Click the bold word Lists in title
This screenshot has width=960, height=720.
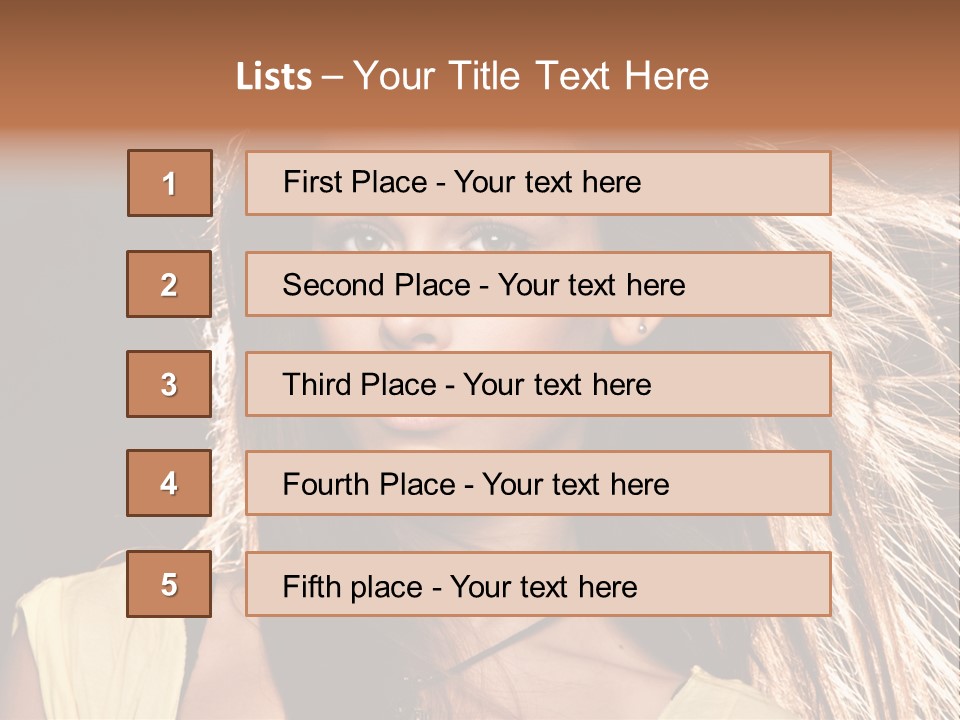coord(274,77)
